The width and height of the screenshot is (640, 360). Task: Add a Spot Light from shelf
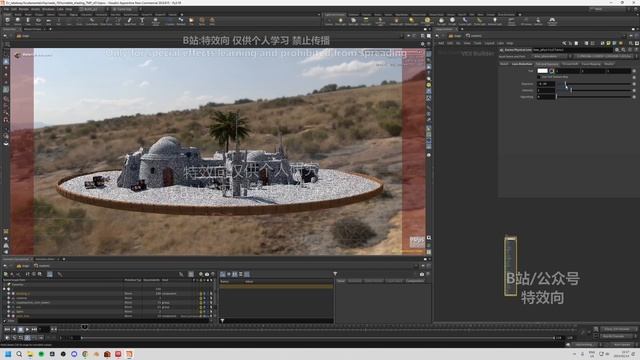coord(353,21)
